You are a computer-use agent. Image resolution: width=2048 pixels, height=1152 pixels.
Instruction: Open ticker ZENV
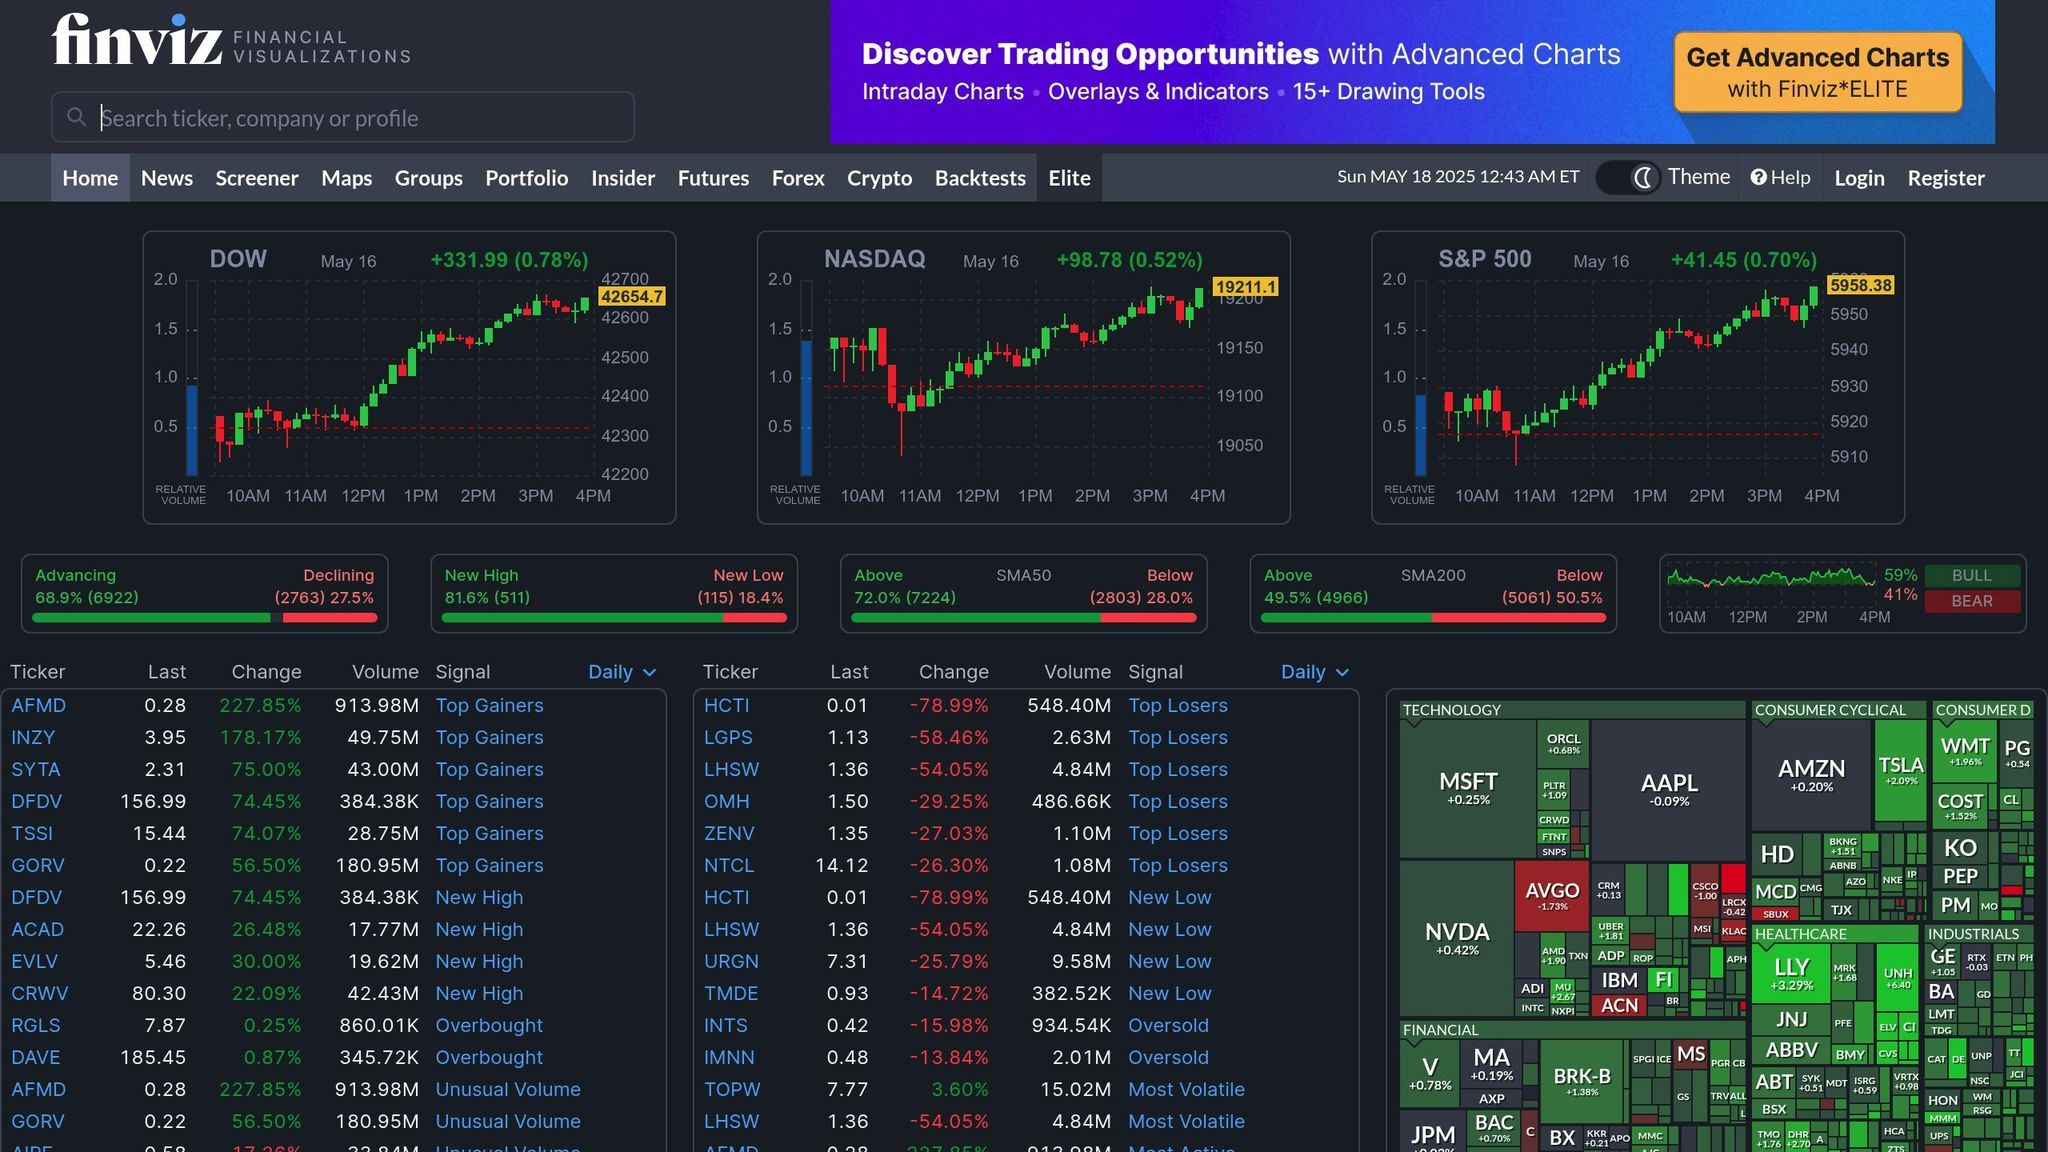pos(729,833)
